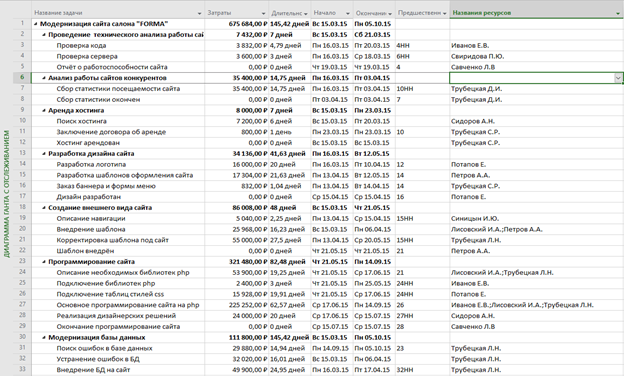Open the resource dropdown in row 6 cell
The height and width of the screenshot is (376, 624).
pos(618,78)
